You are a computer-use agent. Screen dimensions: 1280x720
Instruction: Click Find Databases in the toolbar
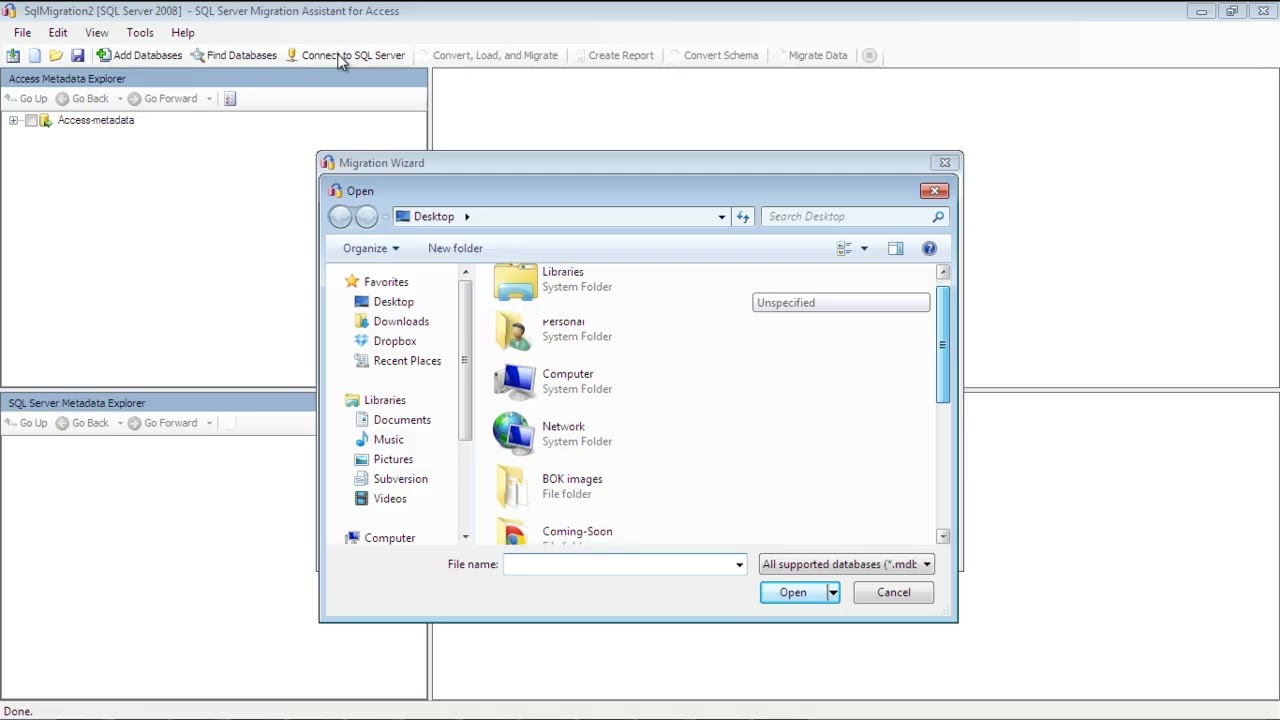[x=234, y=55]
